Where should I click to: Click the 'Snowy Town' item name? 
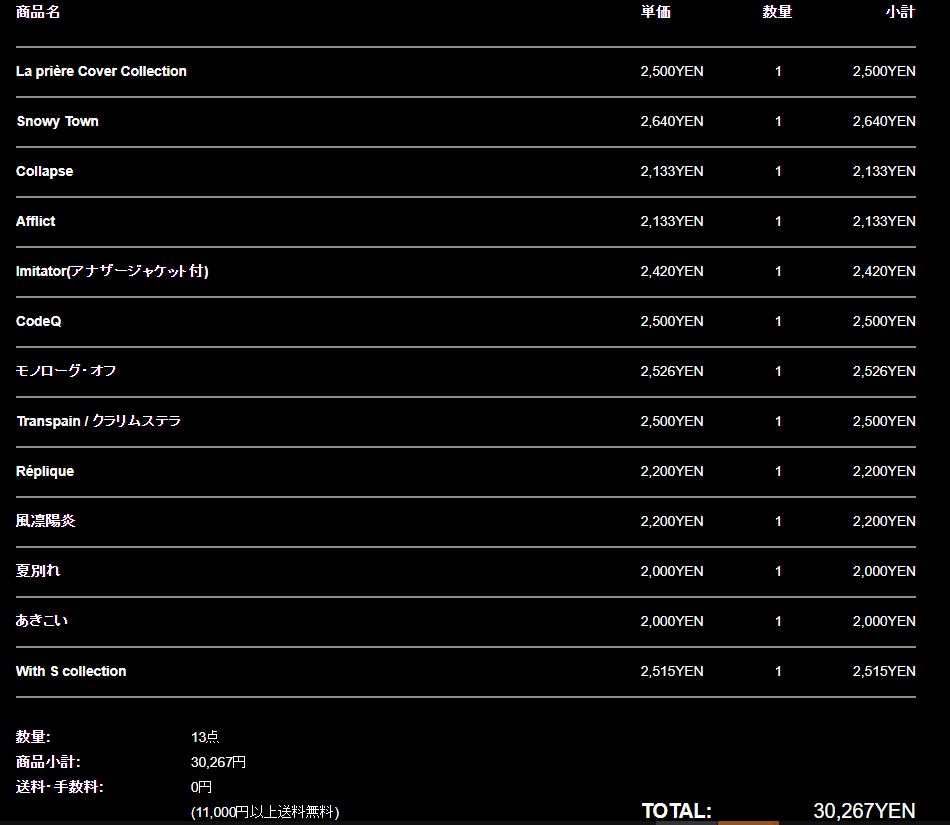pyautogui.click(x=58, y=121)
